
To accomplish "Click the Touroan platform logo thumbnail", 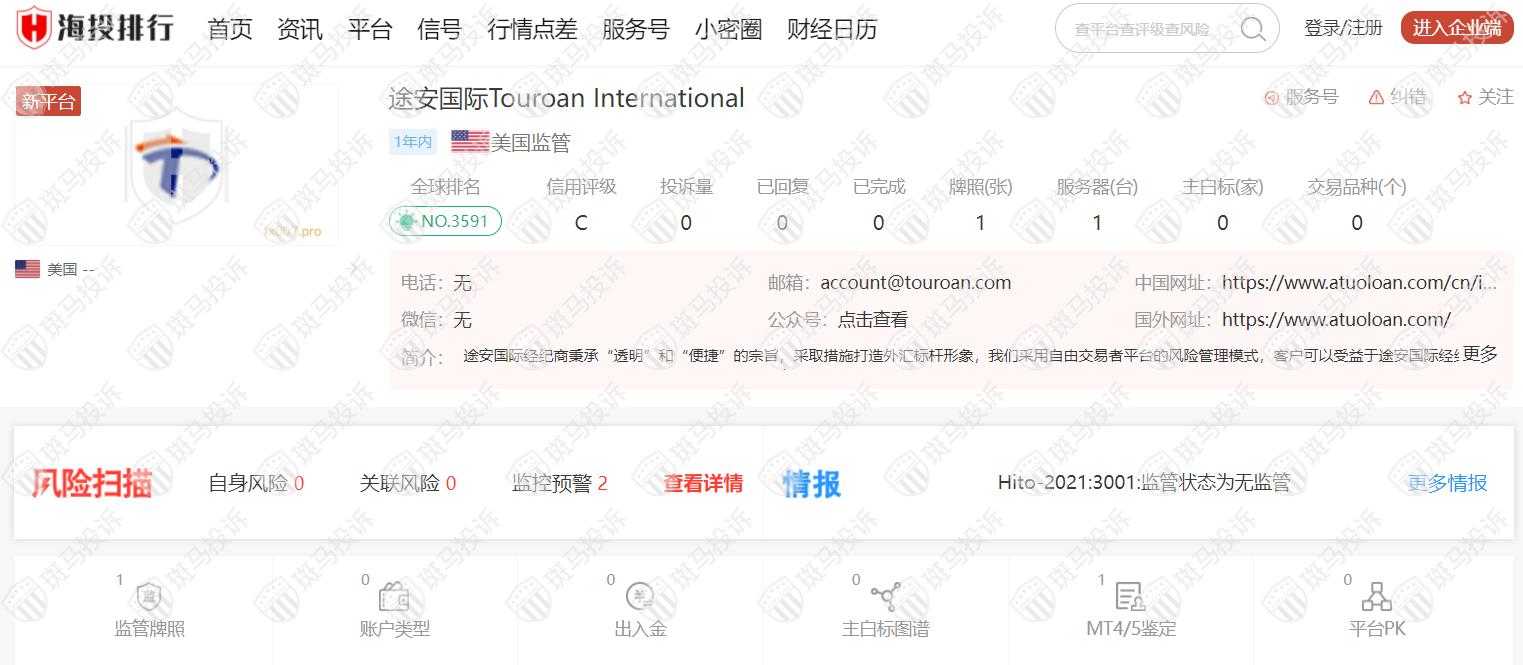I will (177, 166).
